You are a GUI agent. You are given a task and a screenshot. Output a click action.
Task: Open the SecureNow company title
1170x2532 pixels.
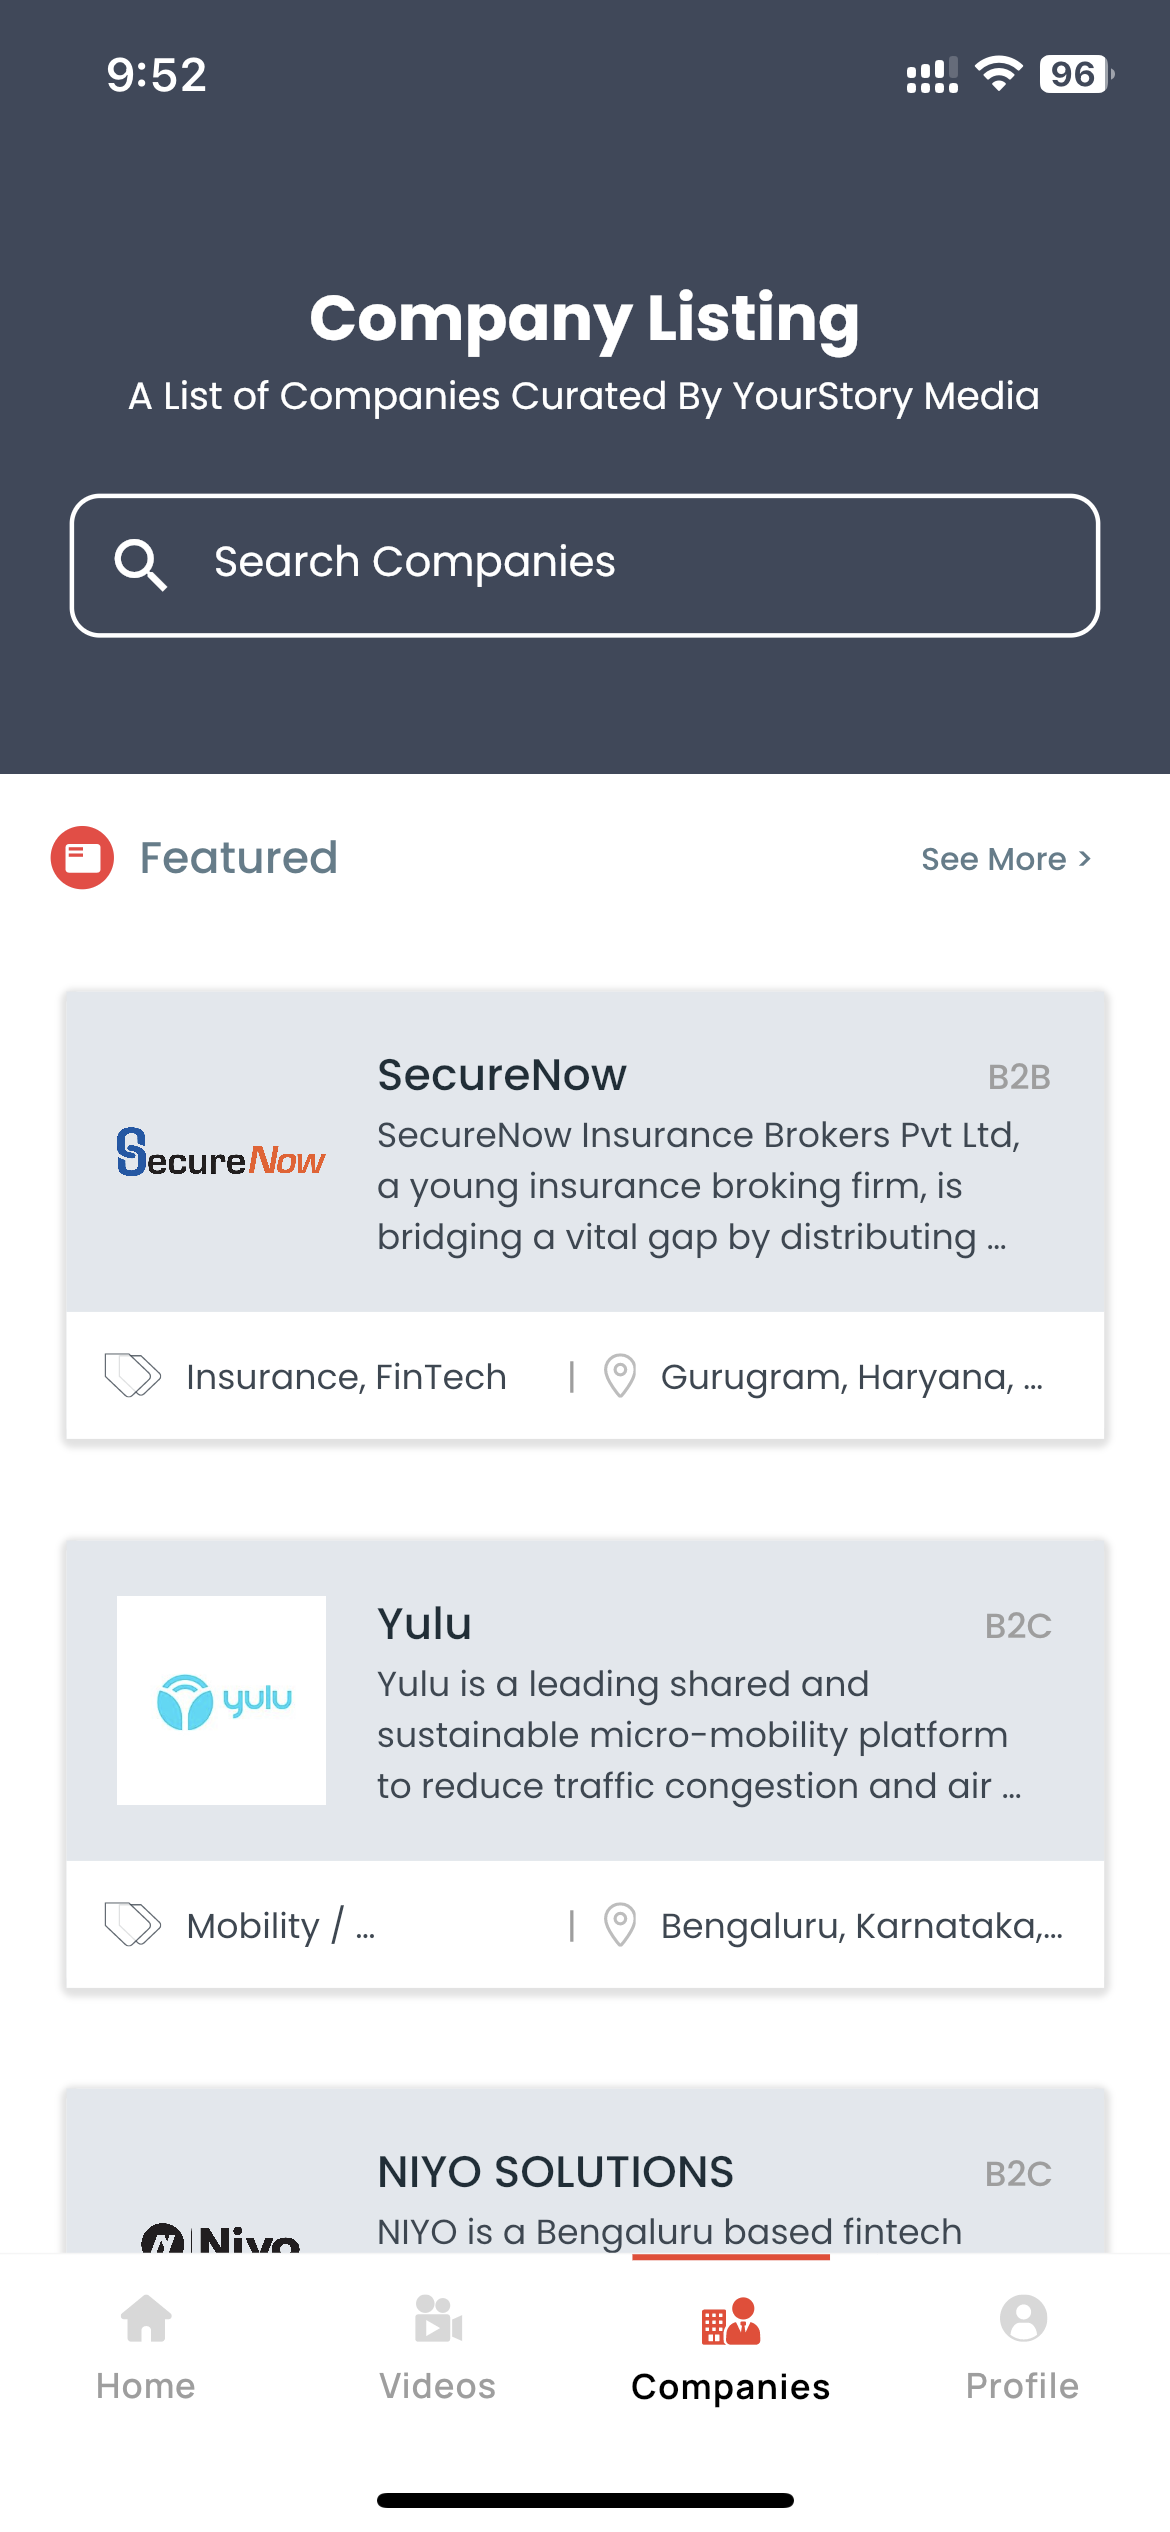[502, 1075]
